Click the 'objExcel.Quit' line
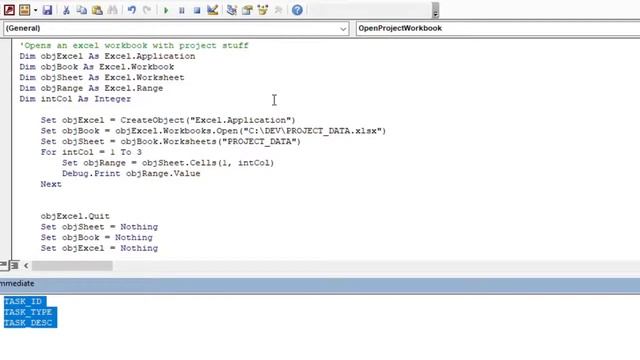 pyautogui.click(x=75, y=216)
